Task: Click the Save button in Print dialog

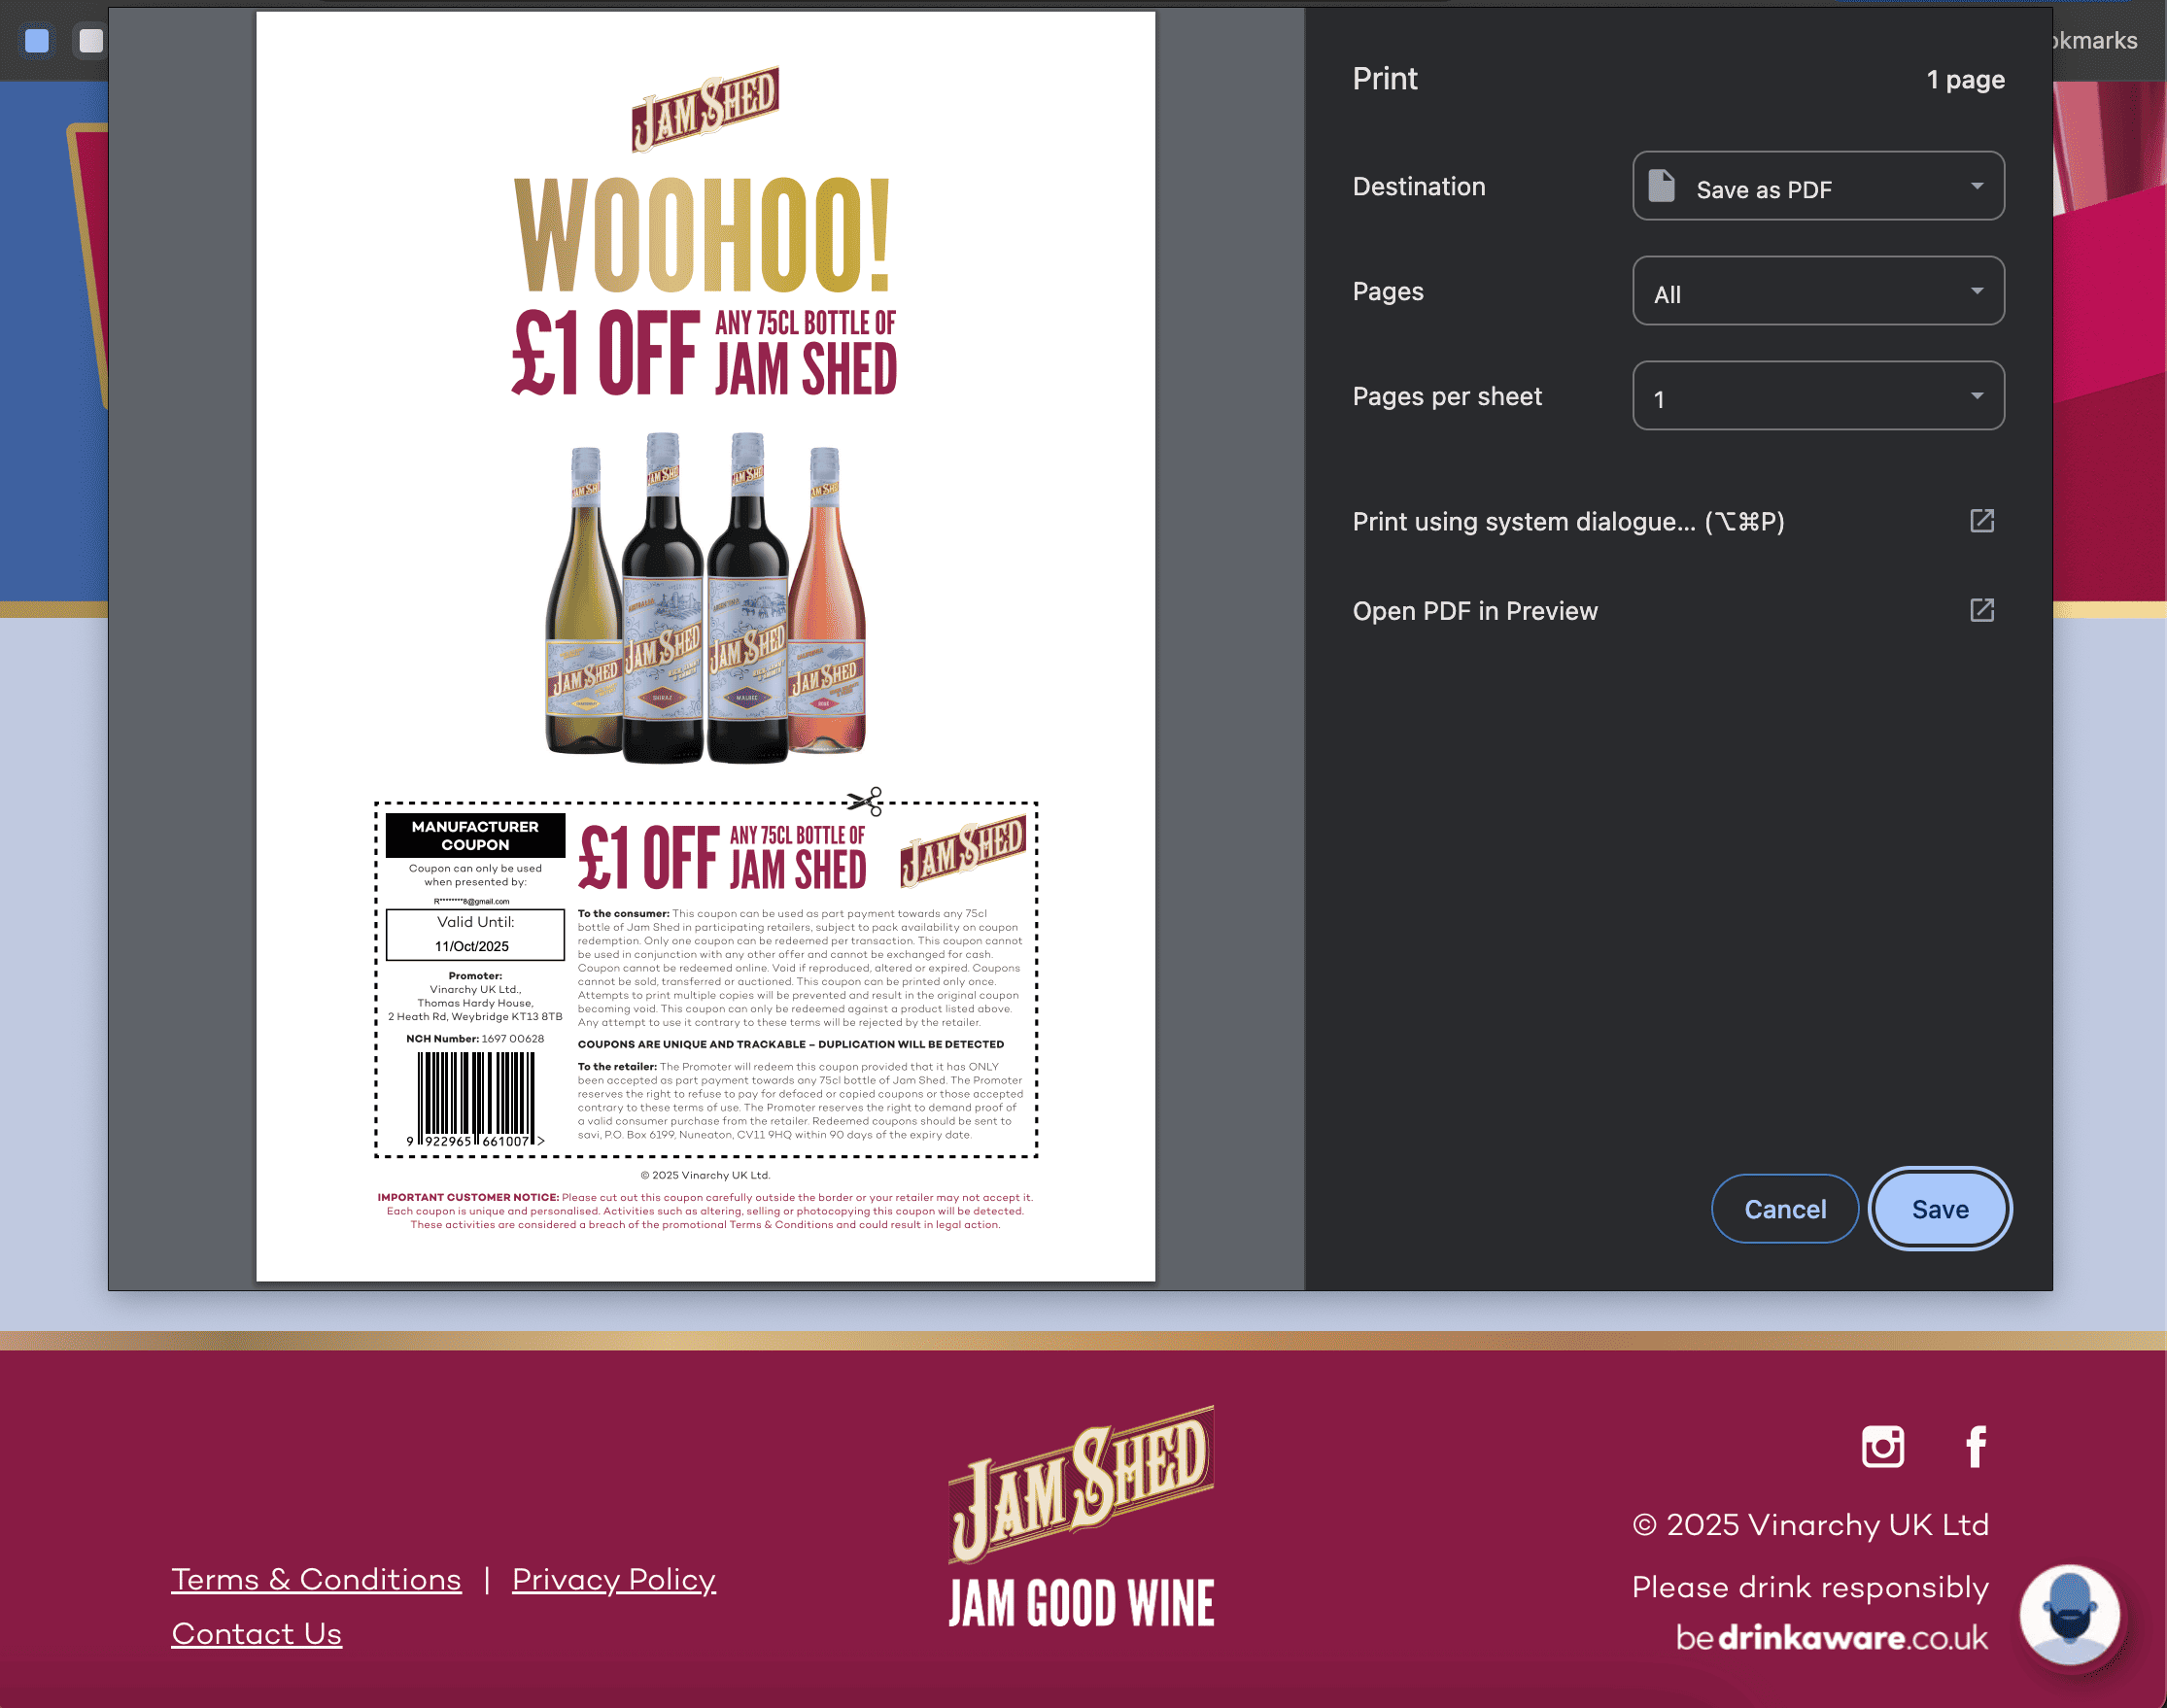Action: point(1939,1209)
